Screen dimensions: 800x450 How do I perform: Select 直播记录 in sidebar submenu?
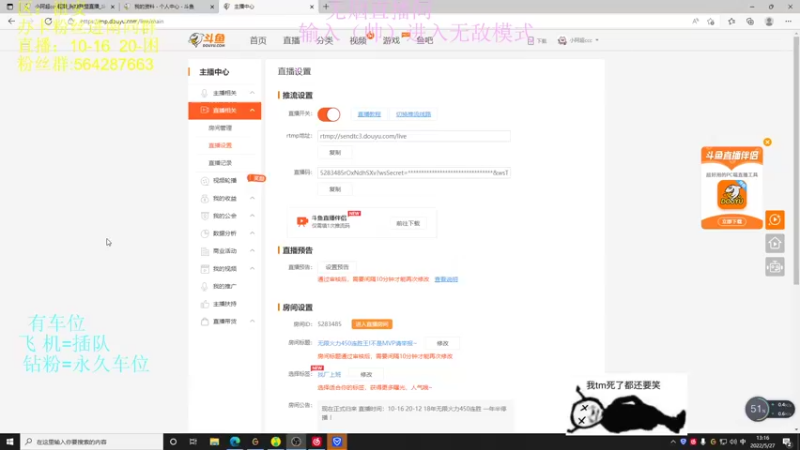click(x=220, y=163)
